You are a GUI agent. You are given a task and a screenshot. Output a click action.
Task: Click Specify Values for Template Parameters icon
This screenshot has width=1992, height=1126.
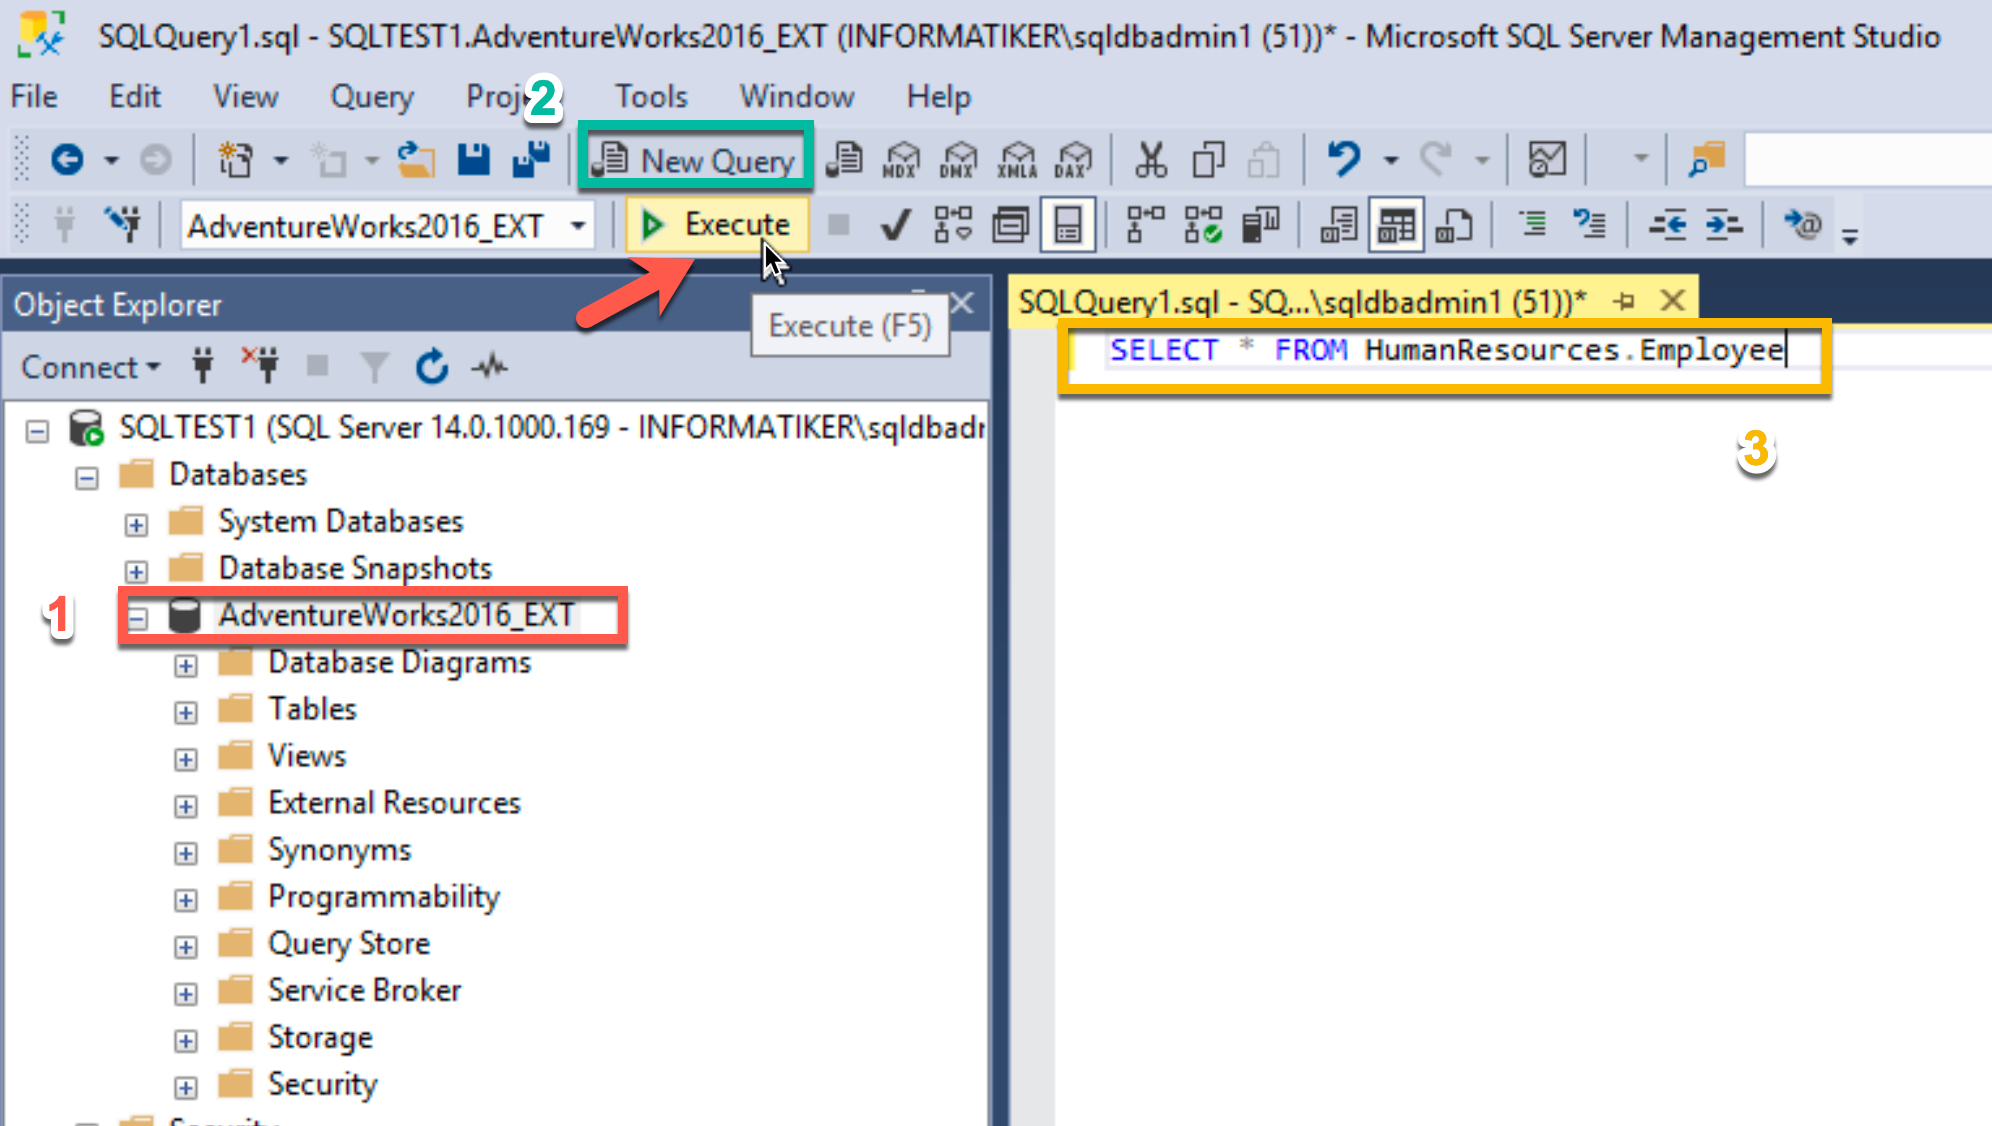(1802, 224)
